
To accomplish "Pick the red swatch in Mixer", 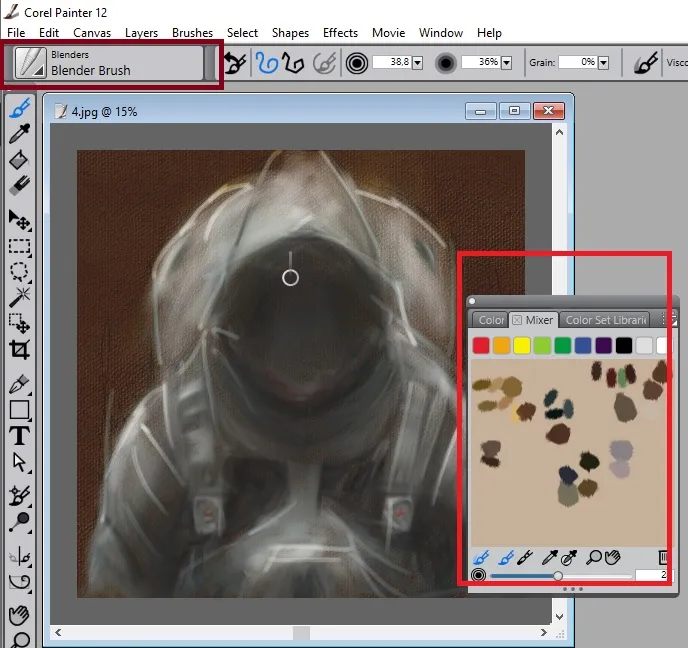I will tap(481, 346).
